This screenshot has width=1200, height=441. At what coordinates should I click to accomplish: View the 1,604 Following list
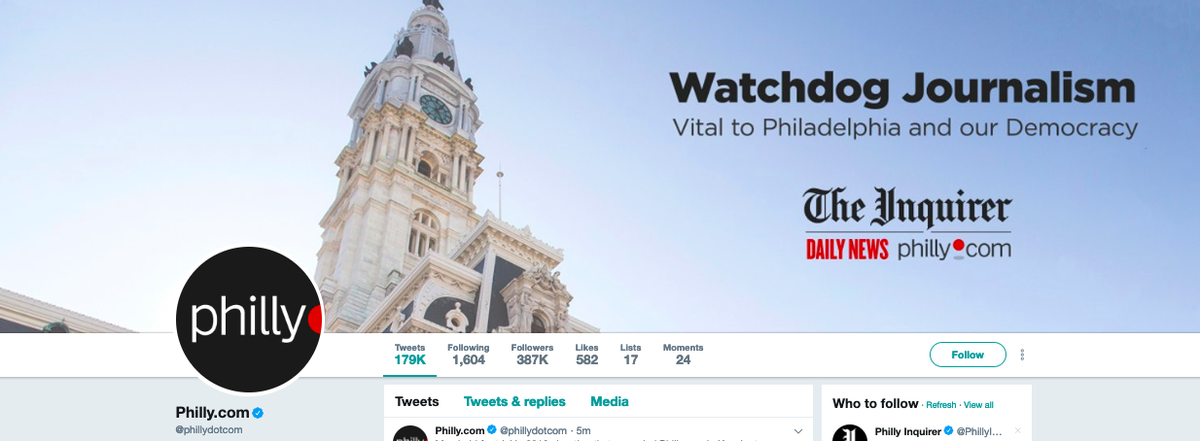468,354
